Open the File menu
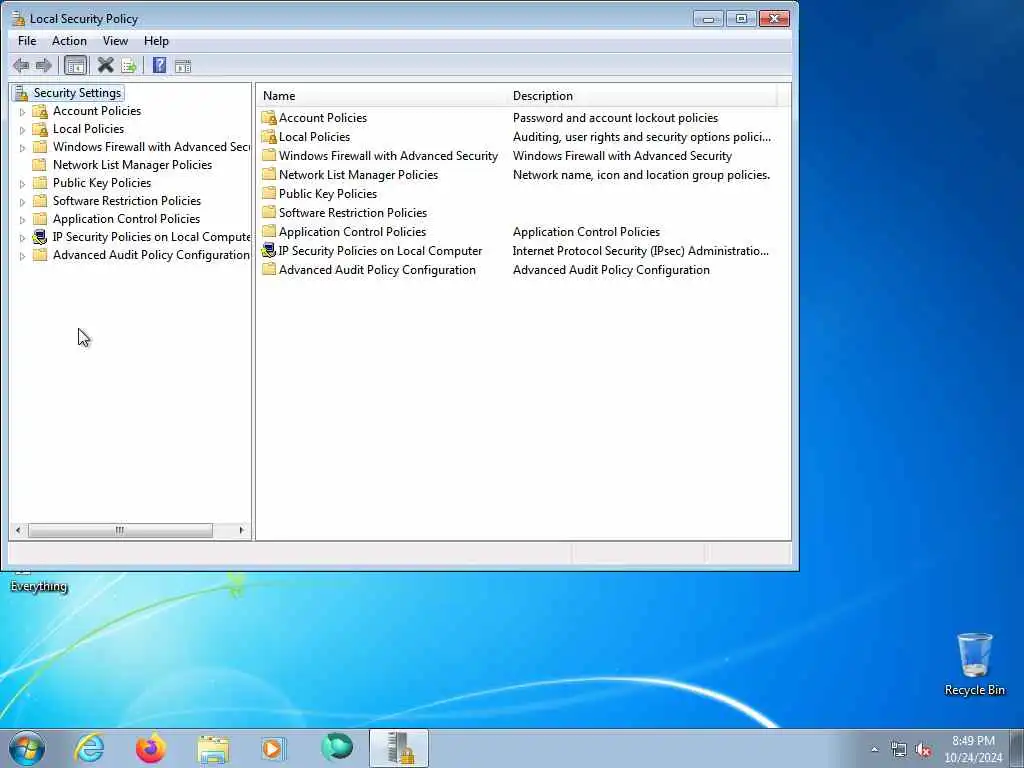The image size is (1024, 768). 27,40
